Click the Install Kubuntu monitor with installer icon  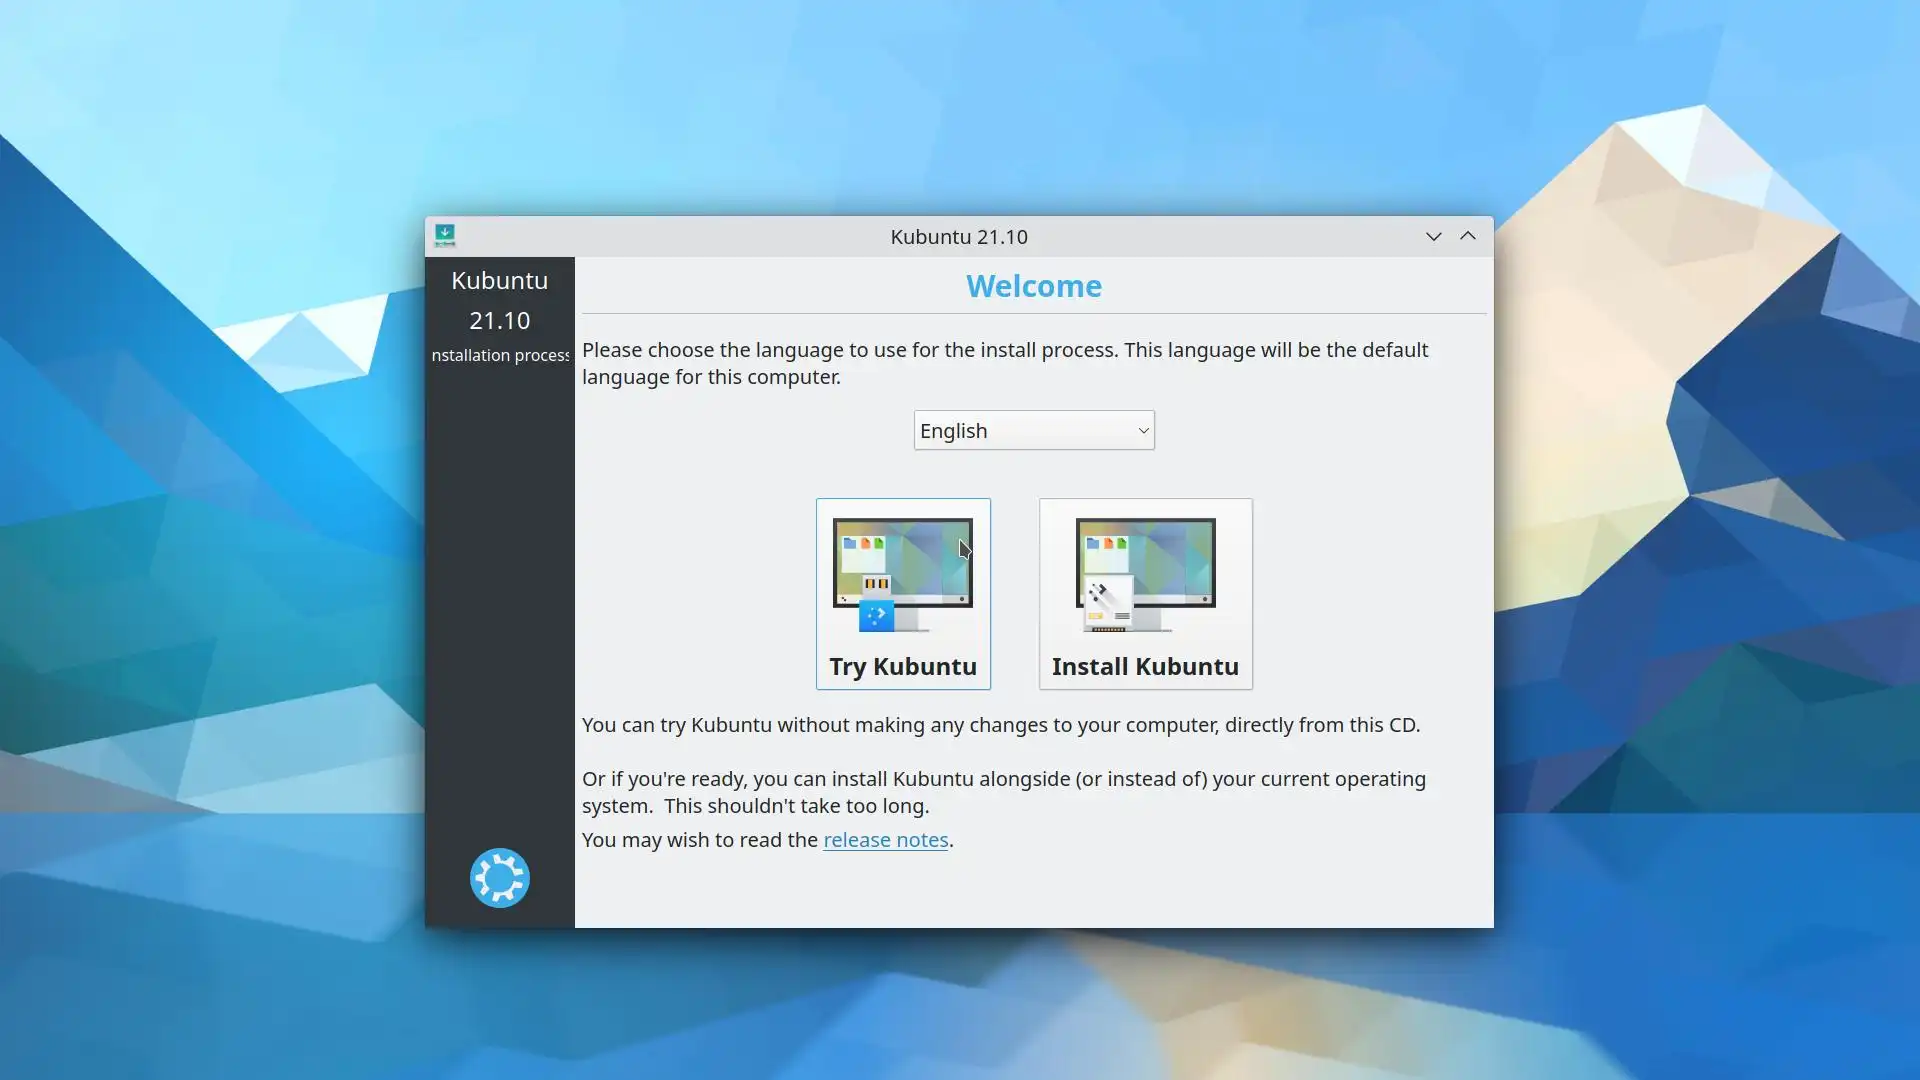(x=1145, y=575)
